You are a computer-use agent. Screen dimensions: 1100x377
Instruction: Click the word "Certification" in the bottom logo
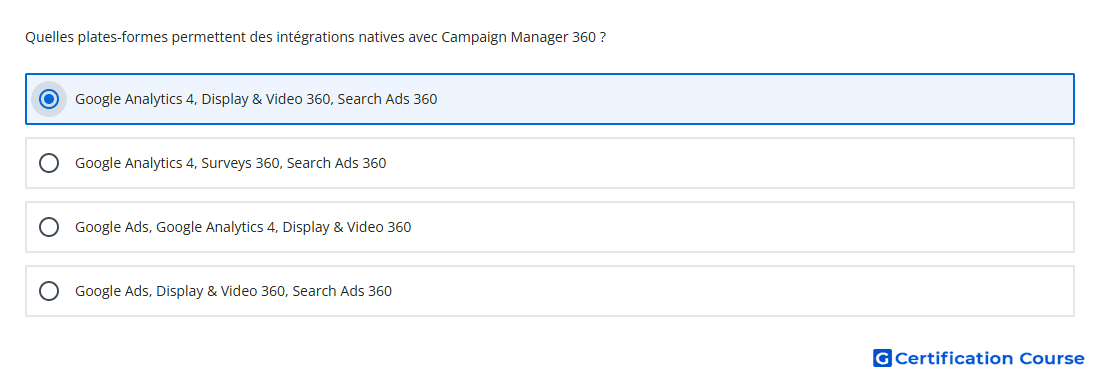click(x=954, y=358)
